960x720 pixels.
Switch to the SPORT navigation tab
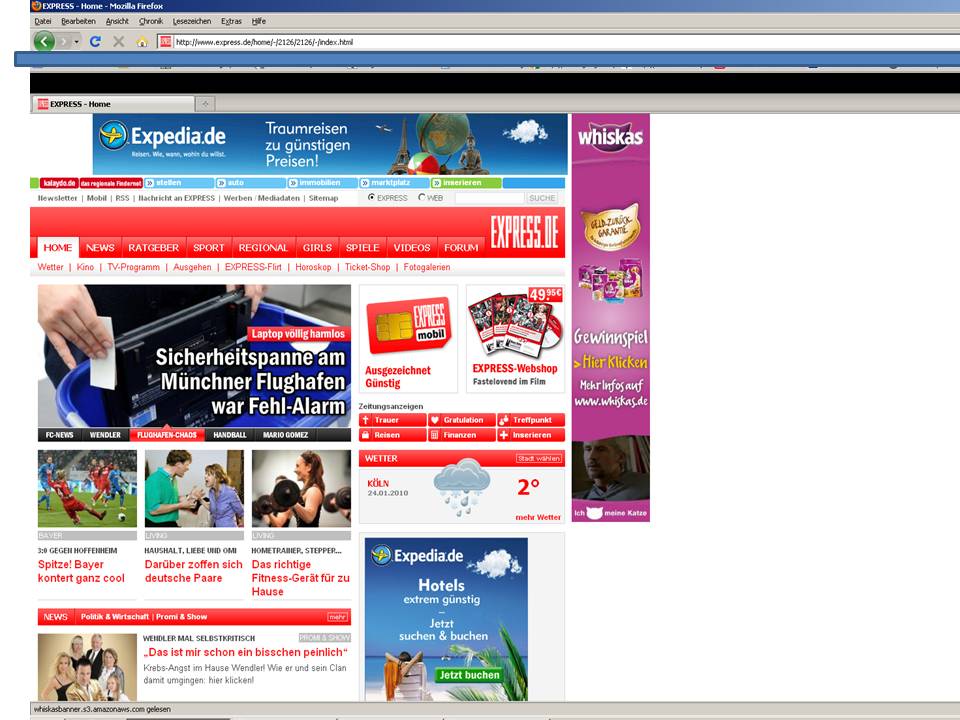coord(209,248)
